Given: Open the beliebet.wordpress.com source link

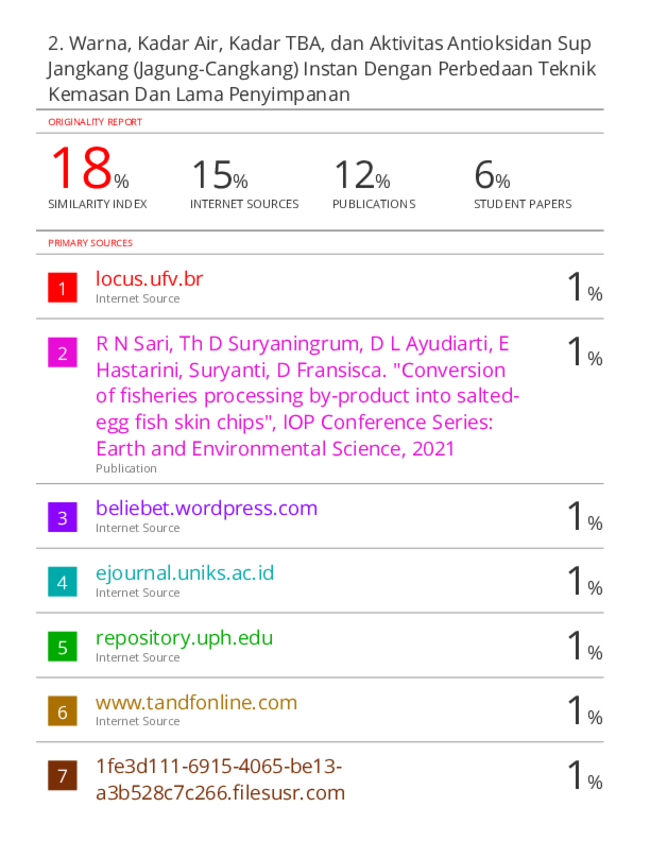Looking at the screenshot, I should coord(206,508).
